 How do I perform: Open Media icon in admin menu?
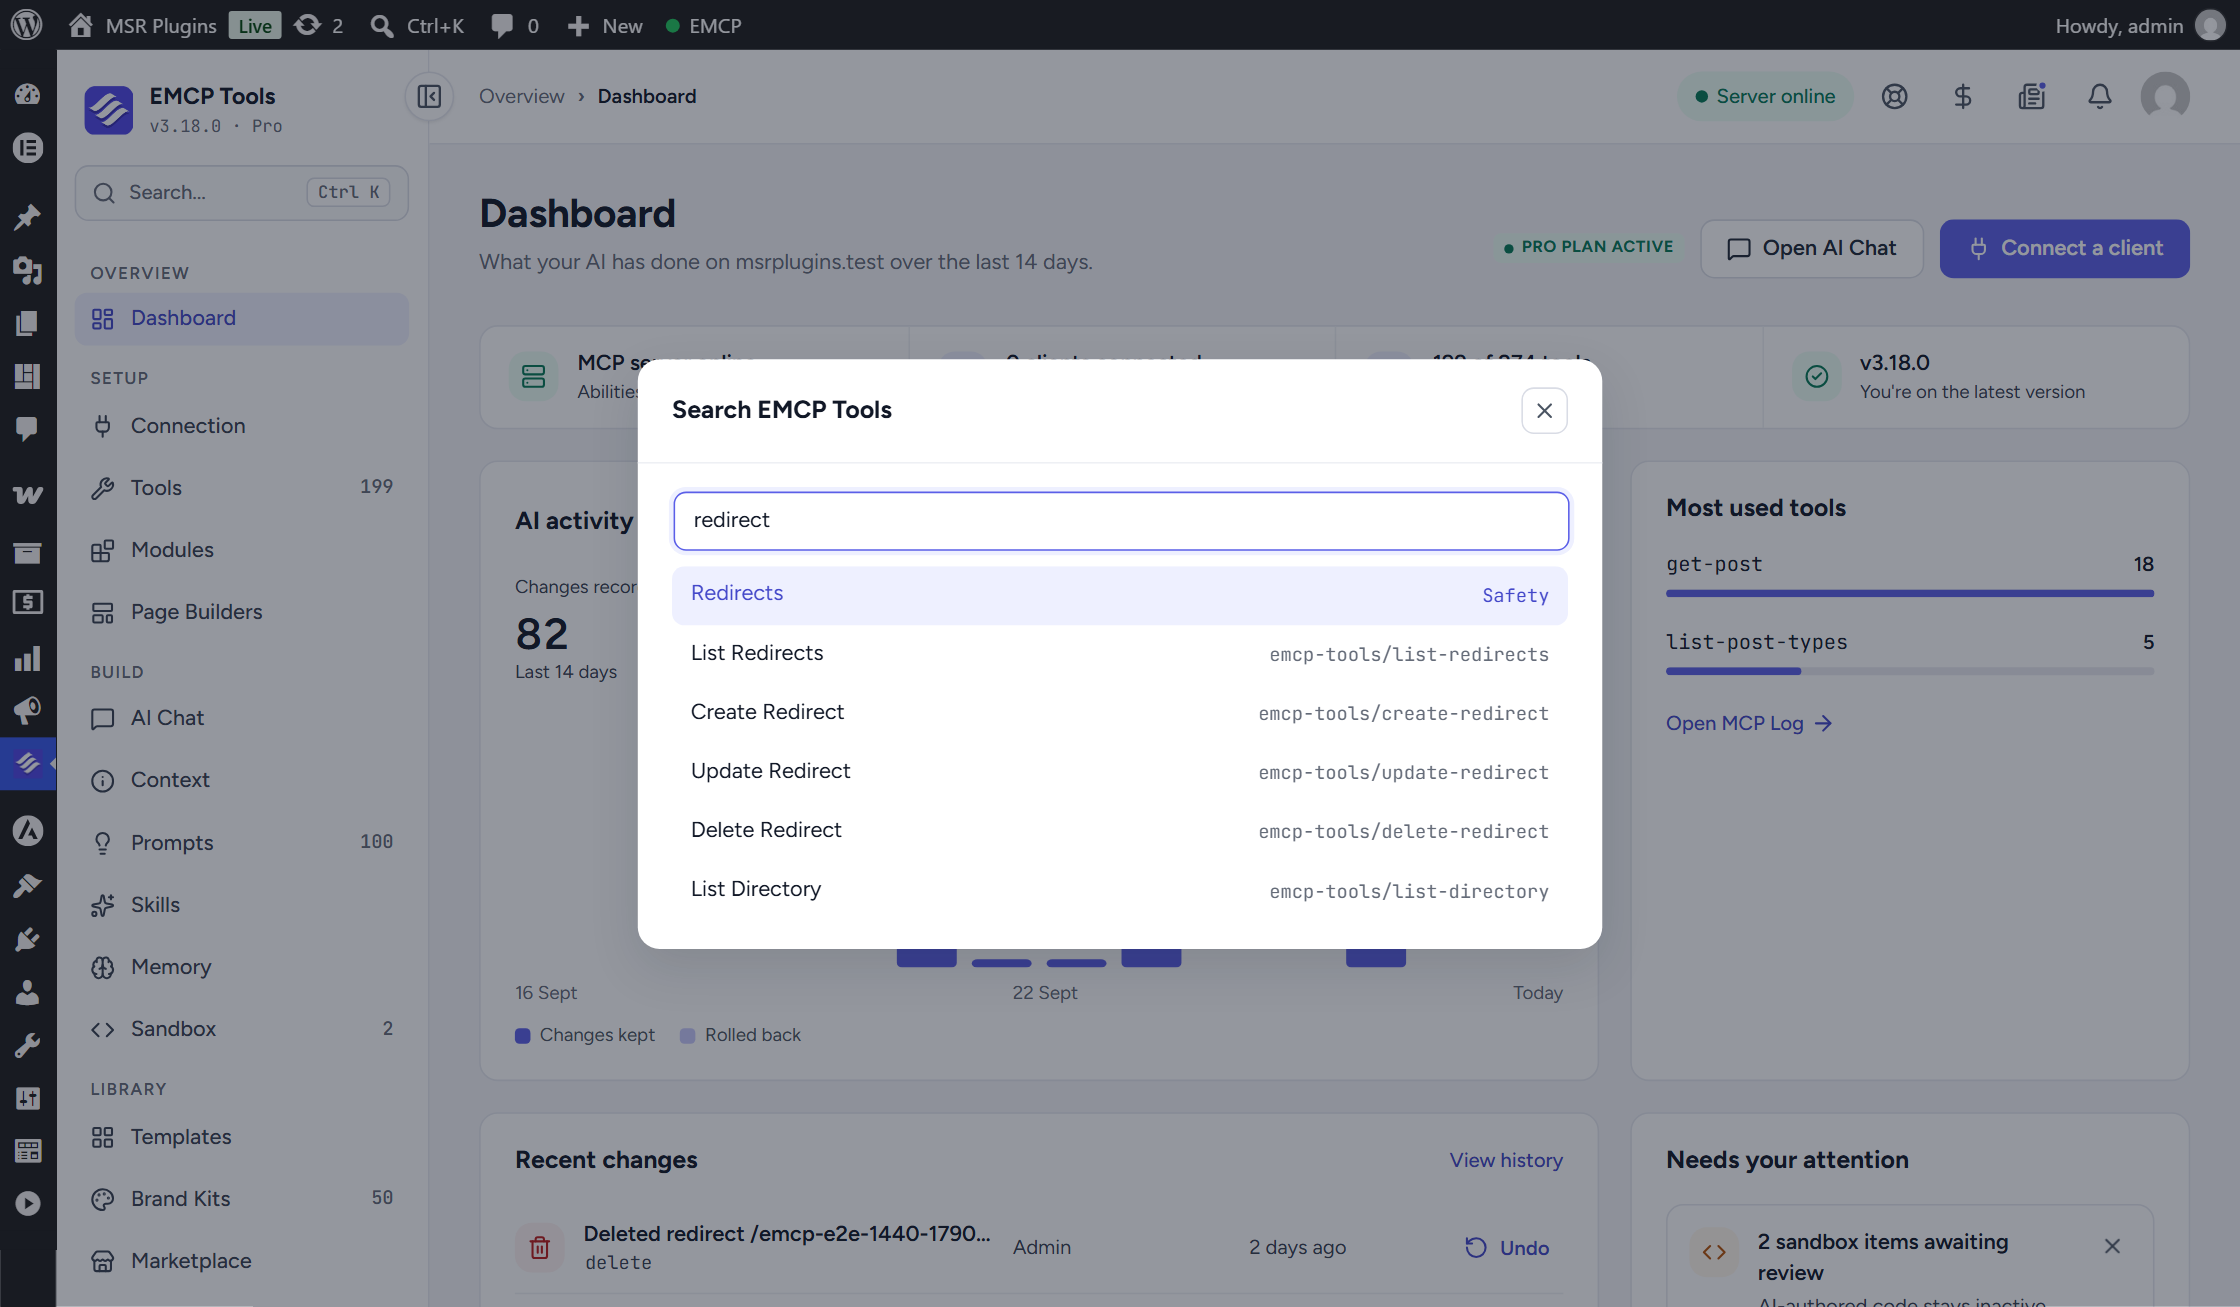tap(28, 270)
